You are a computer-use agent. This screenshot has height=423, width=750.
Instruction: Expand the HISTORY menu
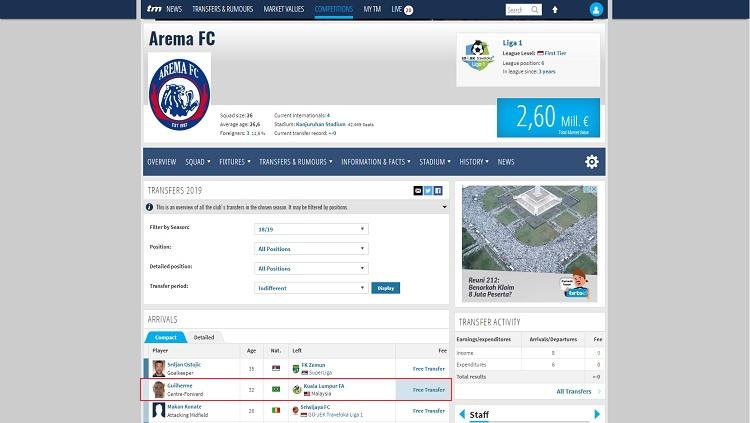474,162
